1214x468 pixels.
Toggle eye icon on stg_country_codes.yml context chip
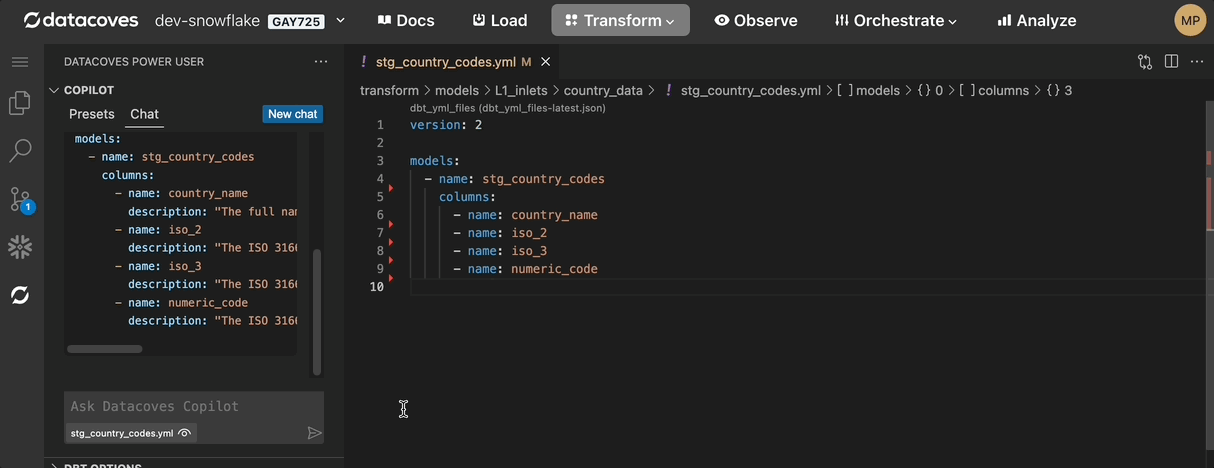[185, 434]
